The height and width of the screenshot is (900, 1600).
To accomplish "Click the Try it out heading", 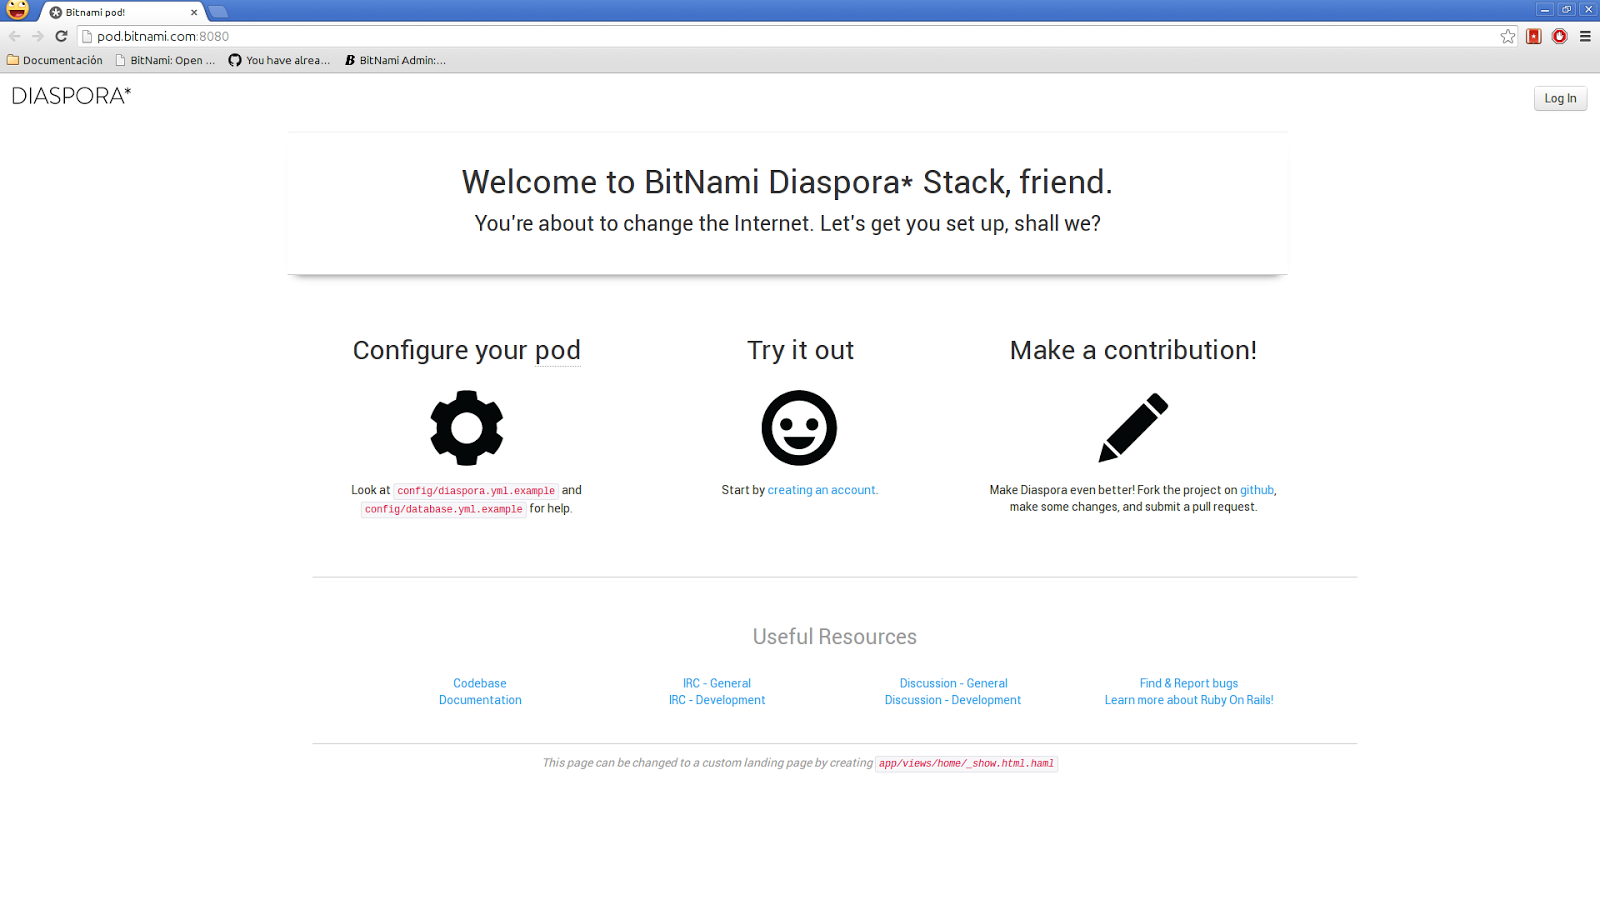I will 800,350.
